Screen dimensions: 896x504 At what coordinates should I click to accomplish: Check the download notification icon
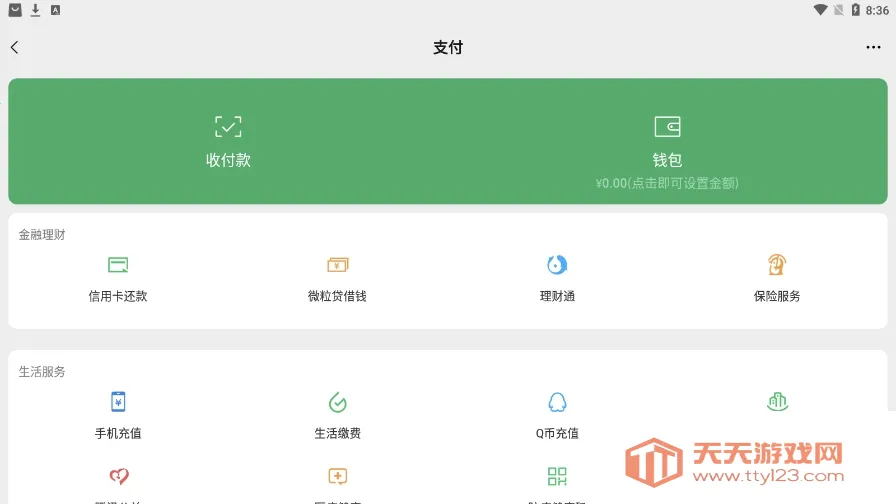(x=35, y=10)
